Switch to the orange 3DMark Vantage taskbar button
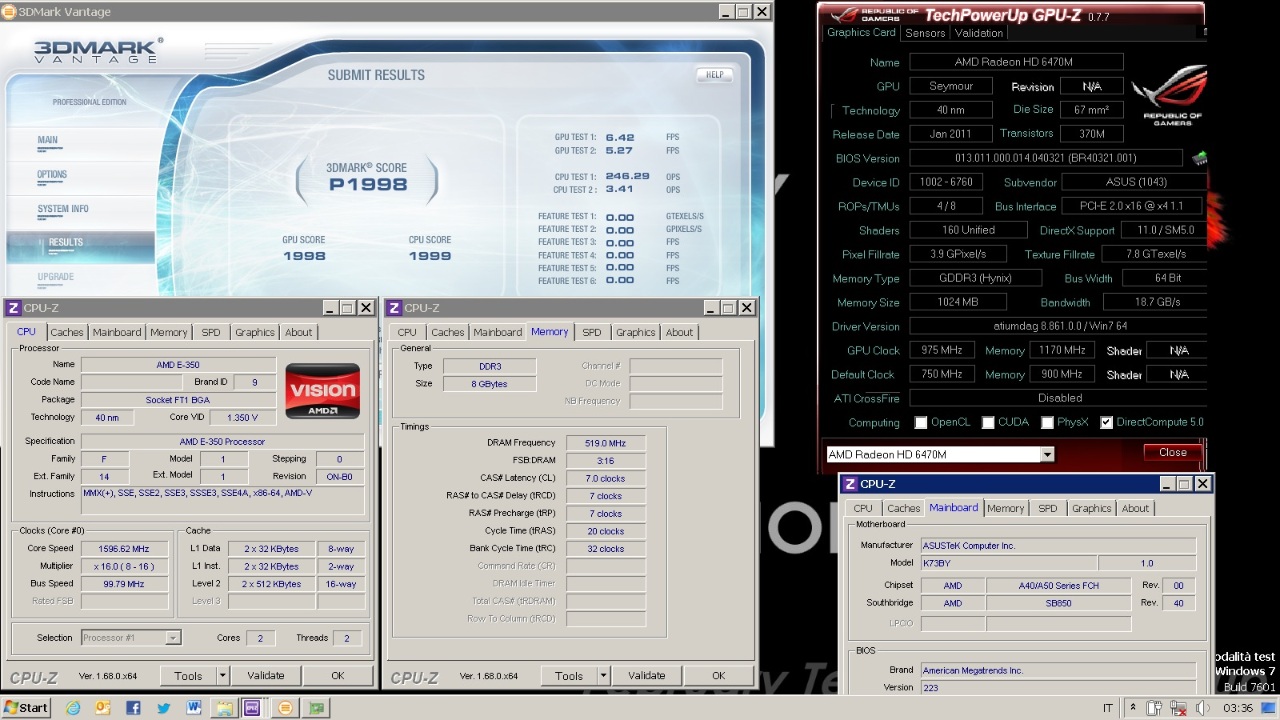The height and width of the screenshot is (720, 1280). (x=285, y=707)
